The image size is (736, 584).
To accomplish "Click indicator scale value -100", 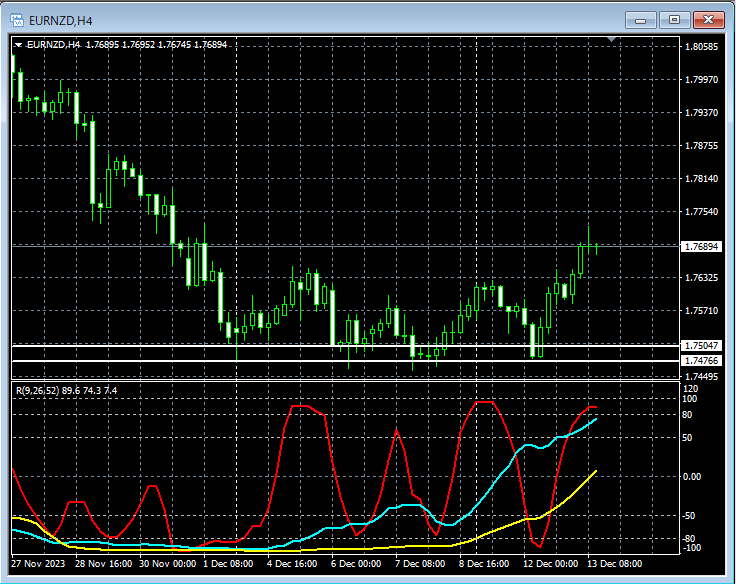I will pos(690,548).
